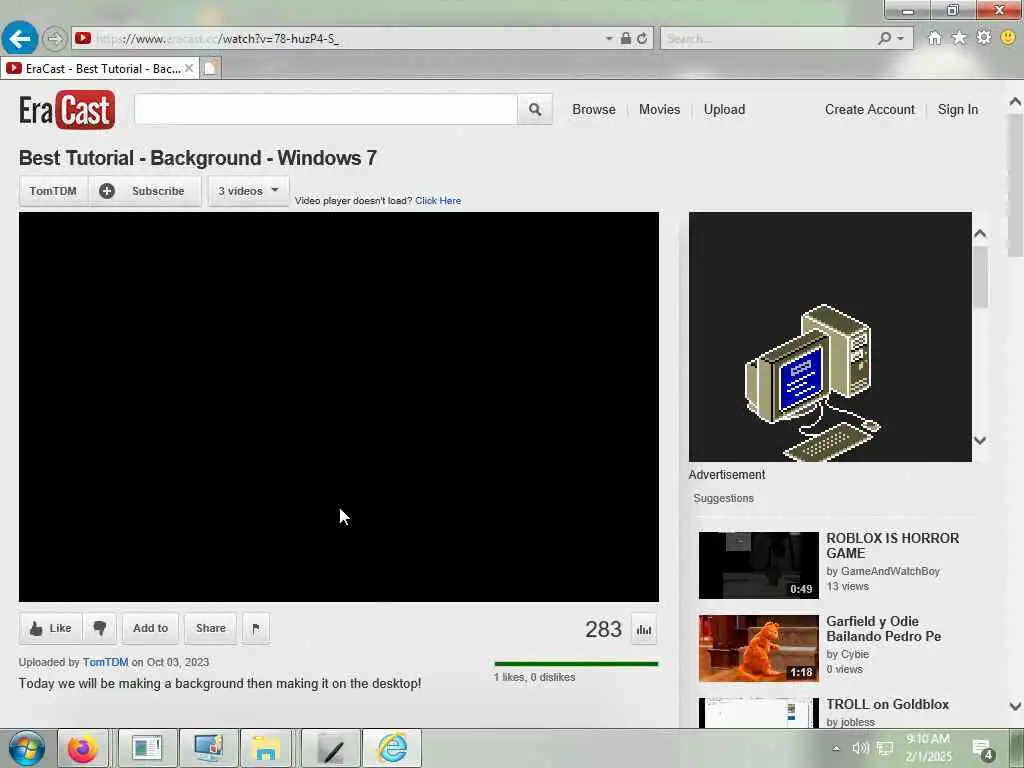The image size is (1024, 768).
Task: Click the likes ratio green bar
Action: point(576,664)
